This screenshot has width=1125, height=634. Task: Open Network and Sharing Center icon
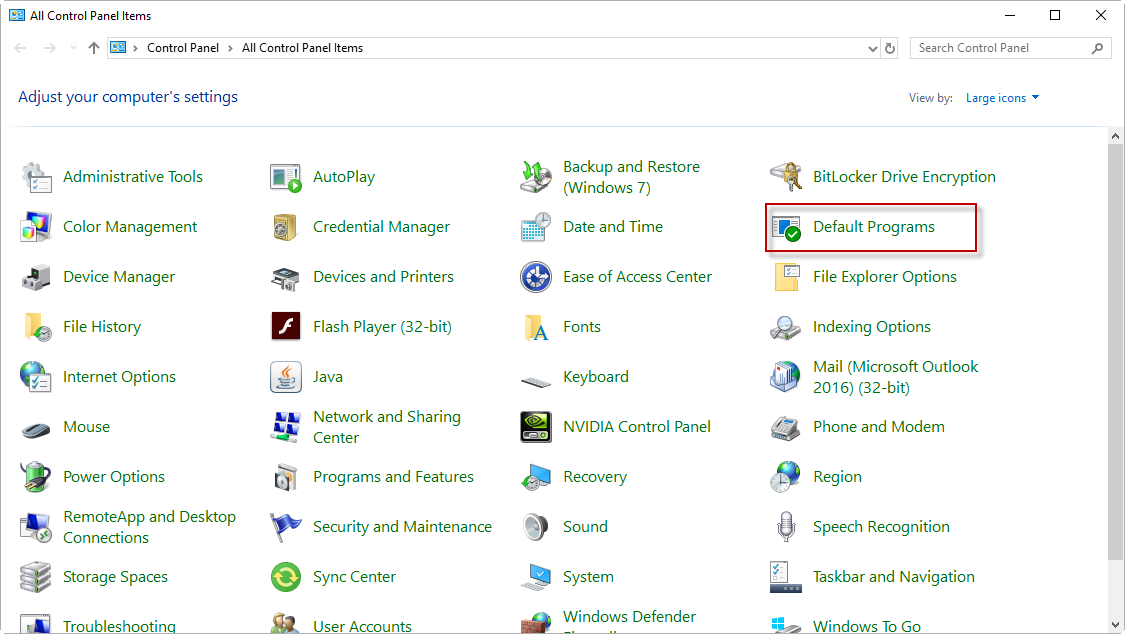(286, 427)
